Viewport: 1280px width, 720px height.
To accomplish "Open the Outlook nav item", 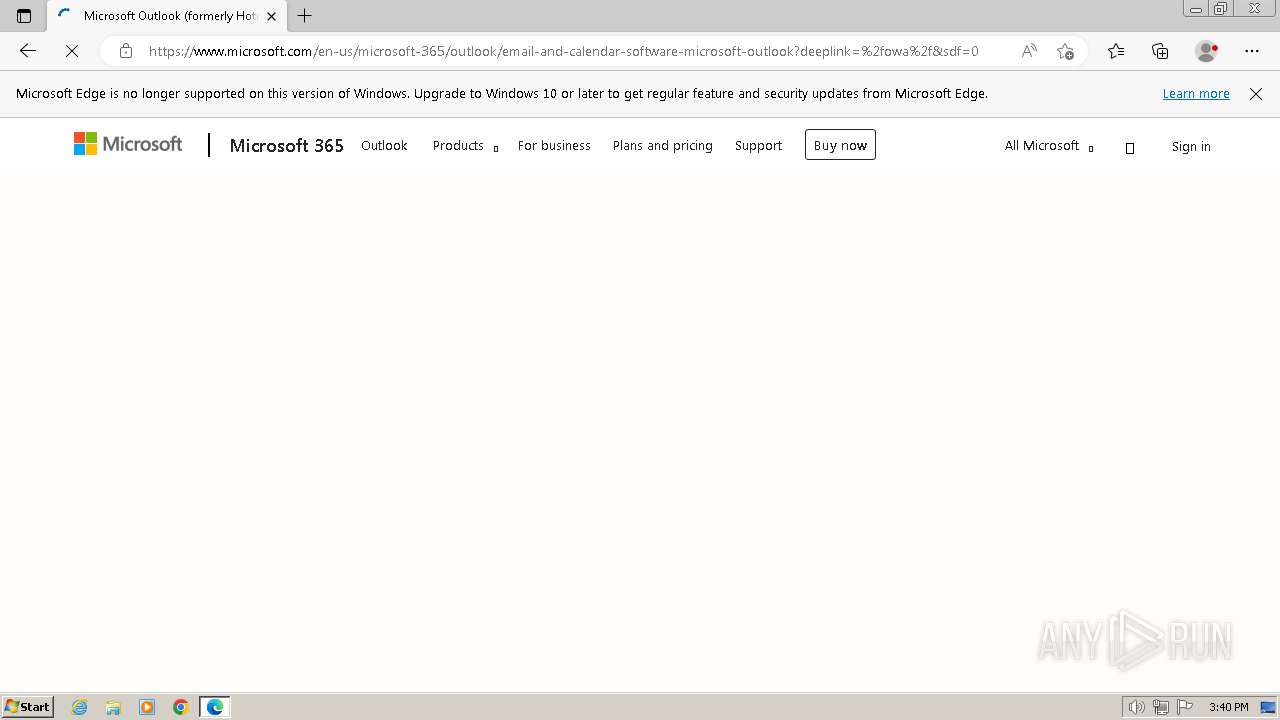I will tap(384, 146).
